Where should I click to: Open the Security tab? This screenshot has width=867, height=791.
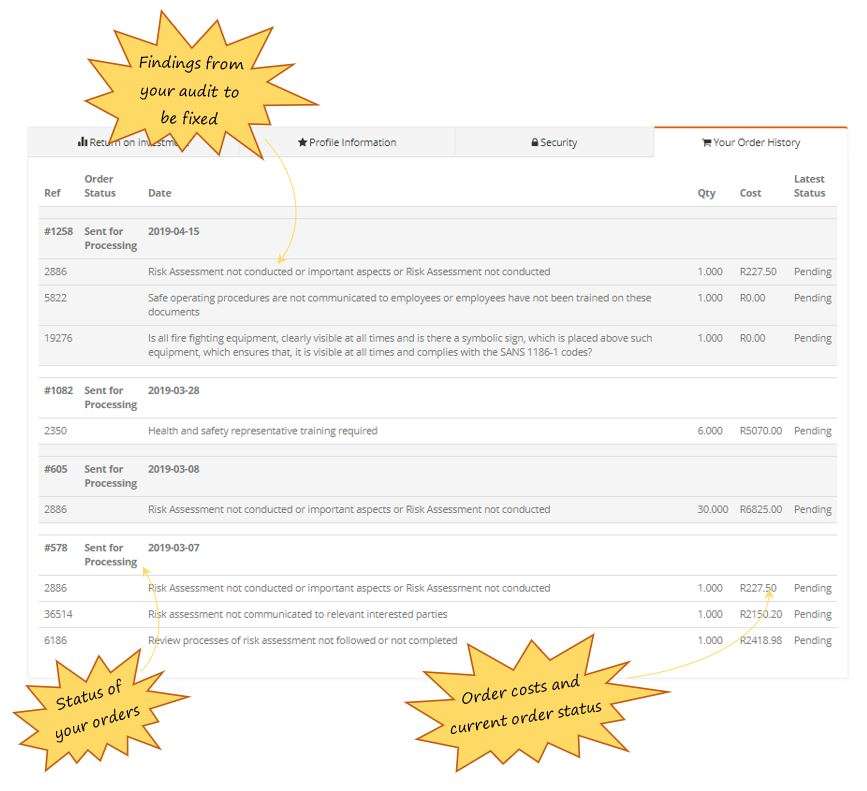click(555, 142)
